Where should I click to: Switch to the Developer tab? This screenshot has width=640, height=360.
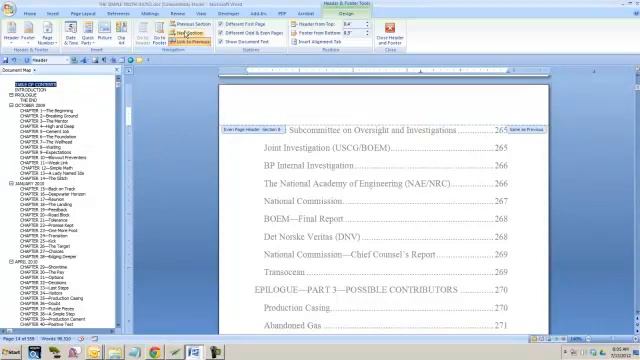click(x=229, y=13)
